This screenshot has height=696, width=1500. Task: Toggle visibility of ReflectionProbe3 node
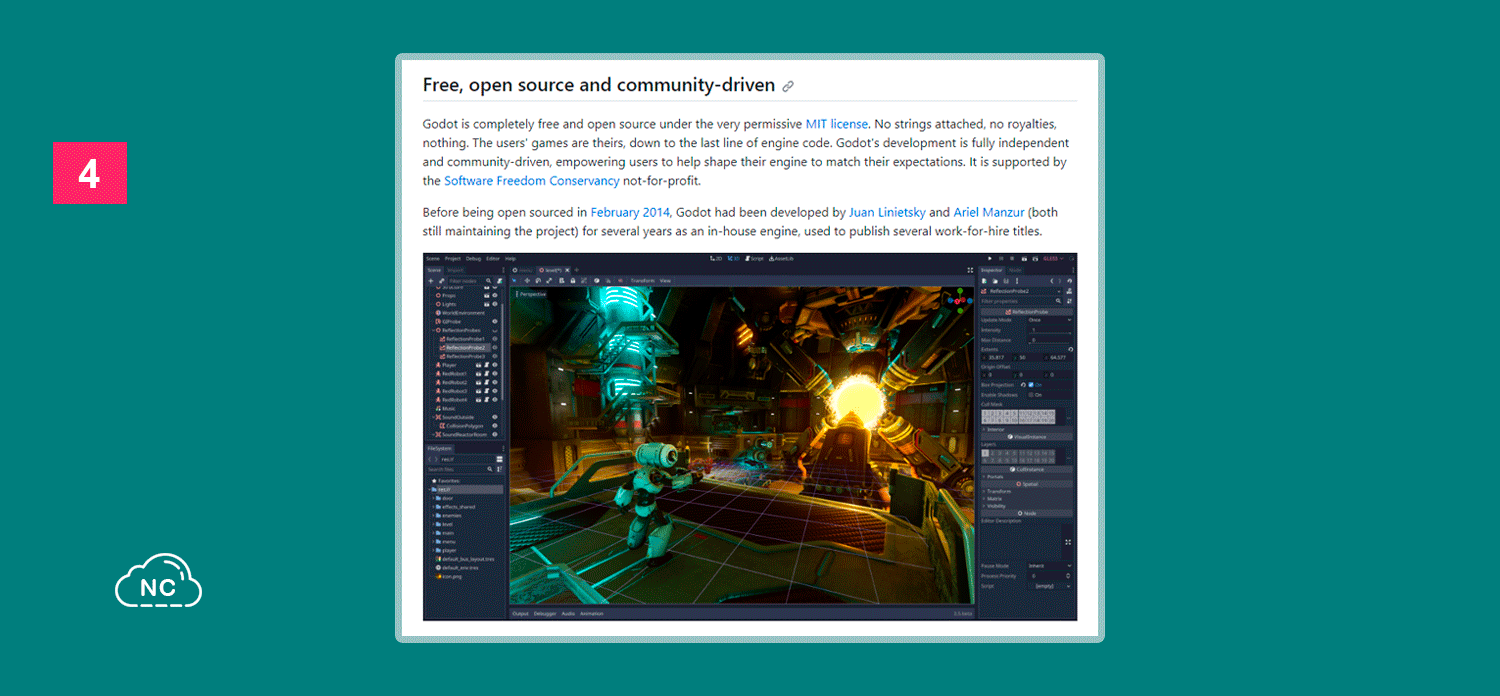(x=494, y=356)
